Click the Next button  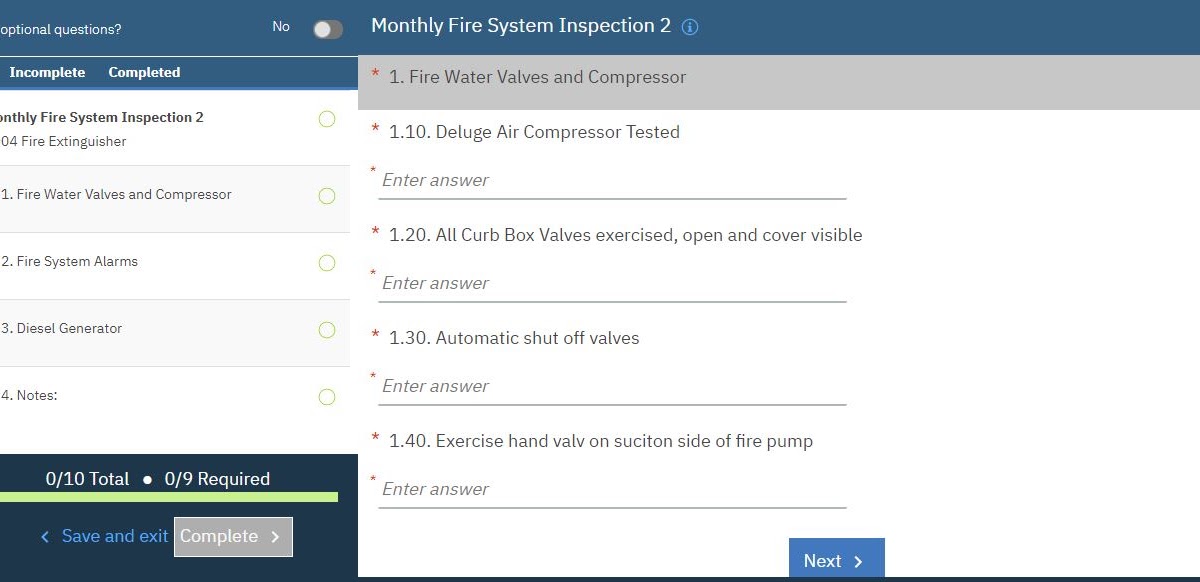836,561
